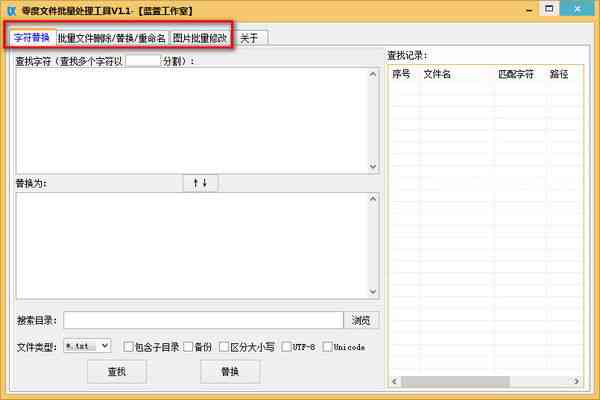Click the delimiter input box before 分割
Screen dimensions: 600x400
(x=143, y=61)
